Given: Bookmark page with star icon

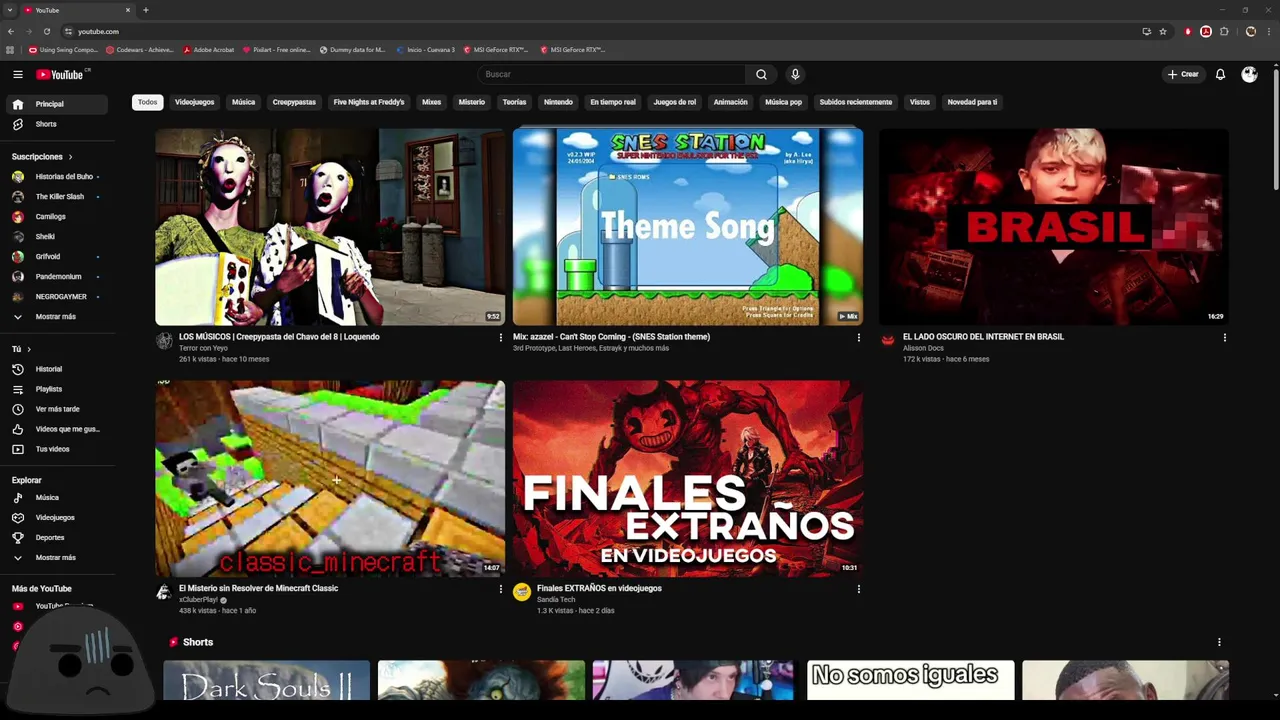Looking at the screenshot, I should [1163, 31].
